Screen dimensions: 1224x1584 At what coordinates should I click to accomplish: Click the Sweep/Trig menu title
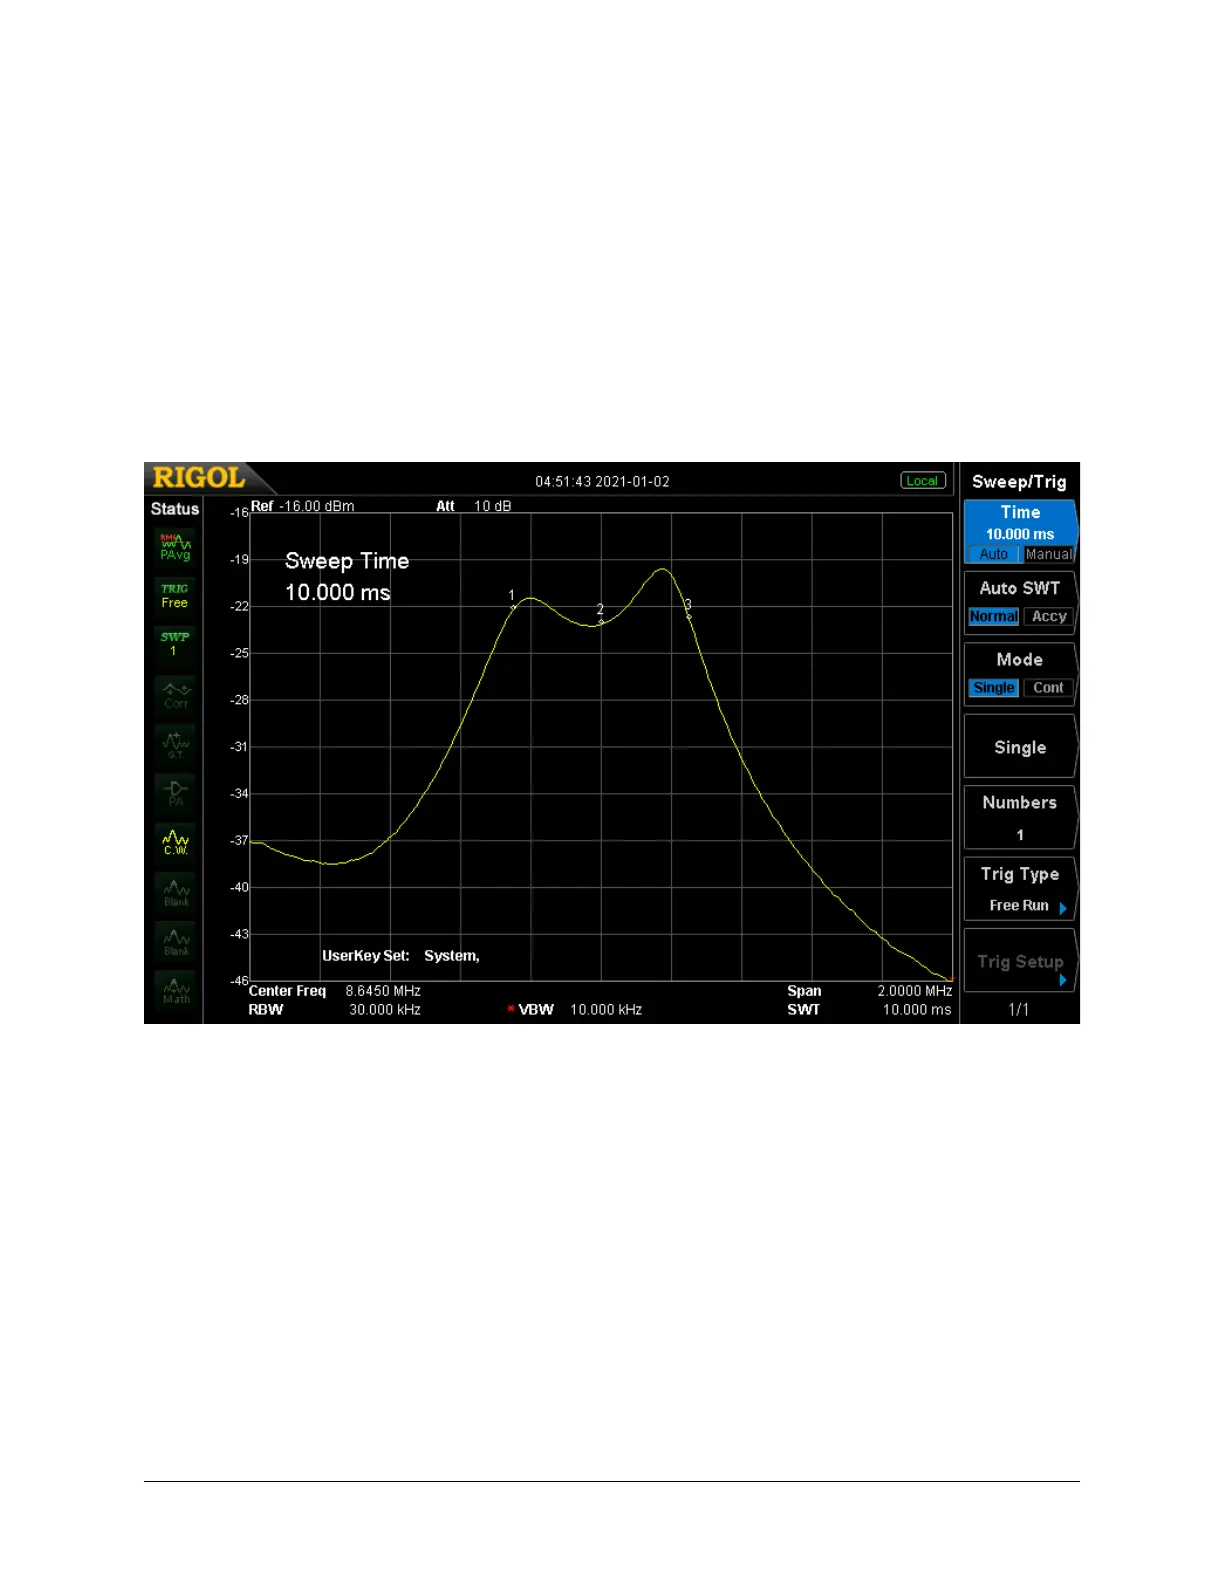pos(1019,482)
